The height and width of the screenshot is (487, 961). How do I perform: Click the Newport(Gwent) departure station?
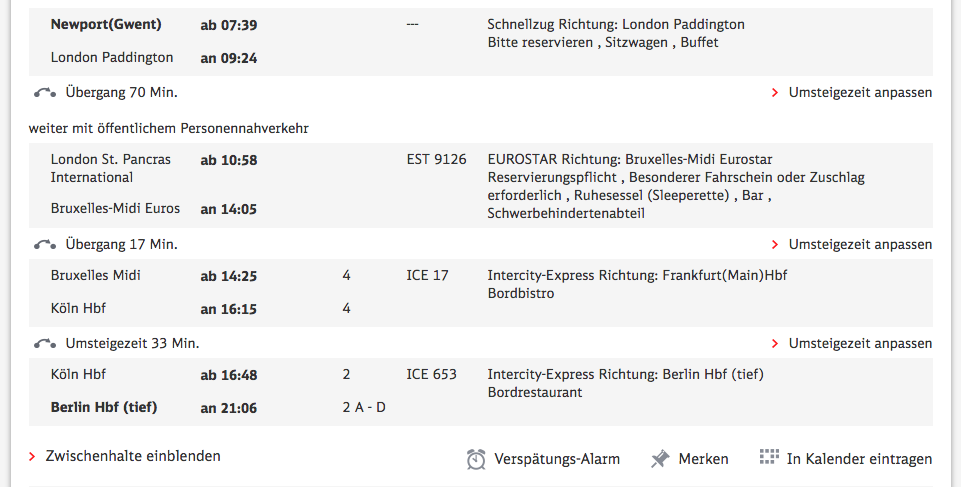[106, 24]
